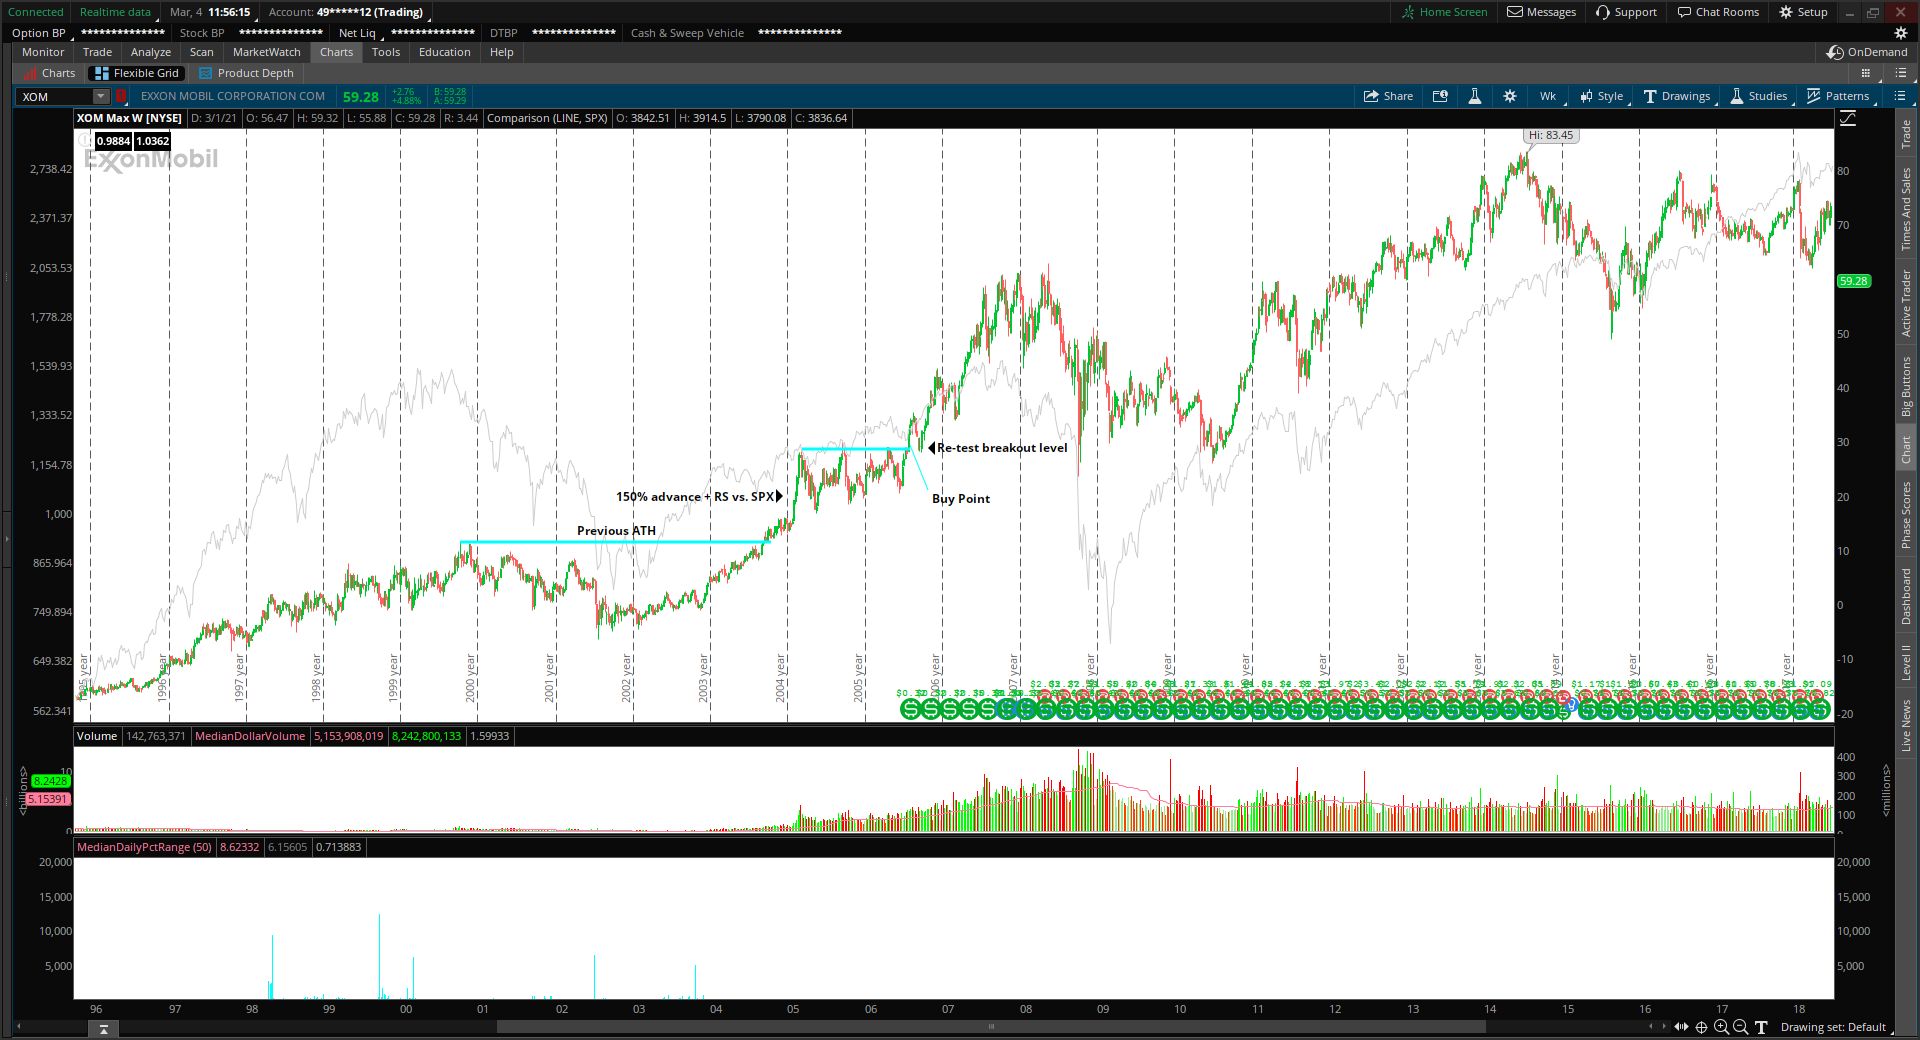Open the Patterns menu
The height and width of the screenshot is (1040, 1920).
(1838, 96)
